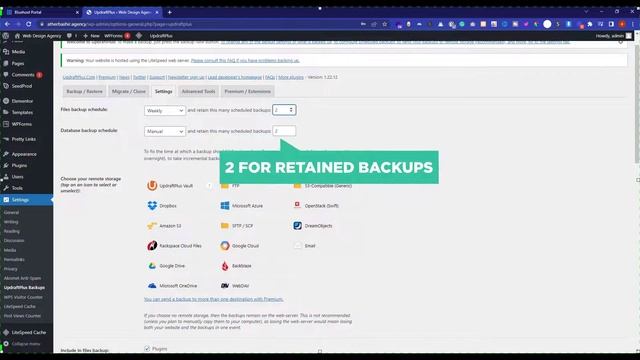
Task: Bookmark this page with star icon
Action: pyautogui.click(x=384, y=24)
